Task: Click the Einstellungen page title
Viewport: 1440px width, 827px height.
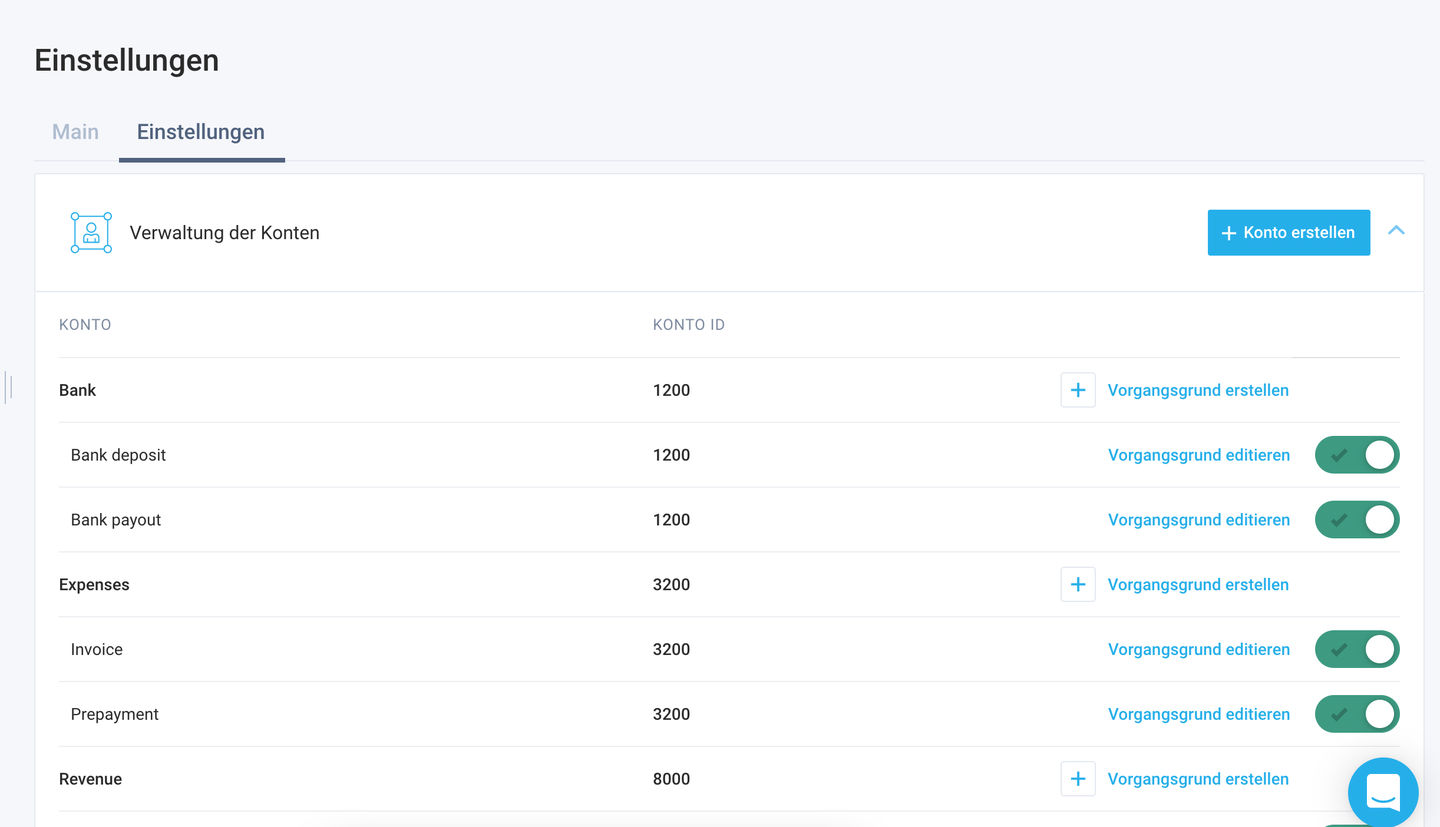Action: point(127,60)
